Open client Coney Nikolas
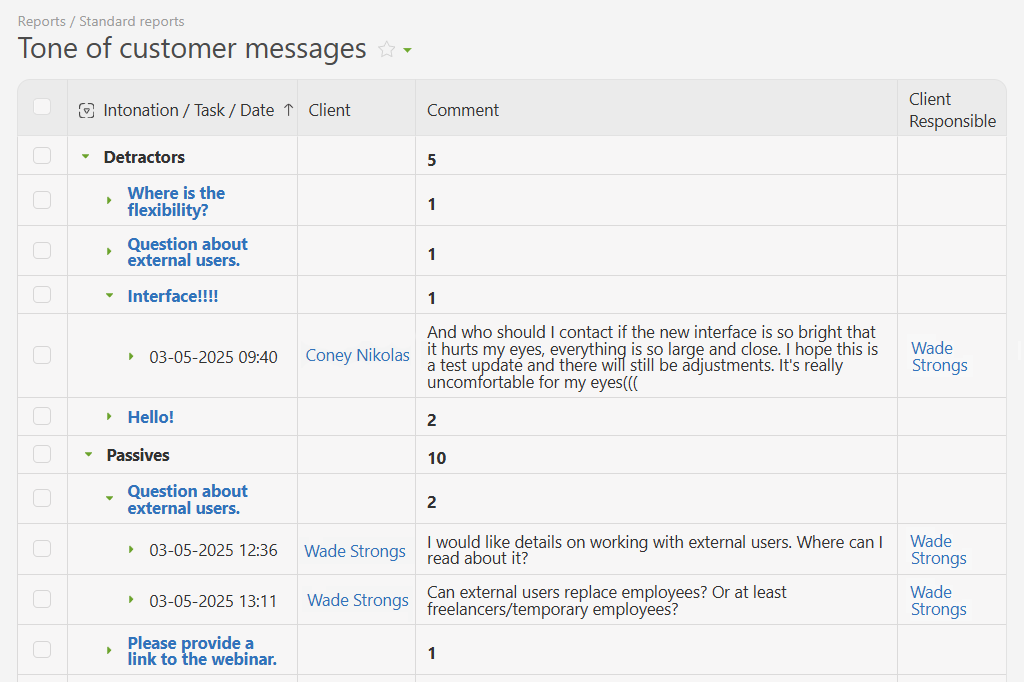 358,355
